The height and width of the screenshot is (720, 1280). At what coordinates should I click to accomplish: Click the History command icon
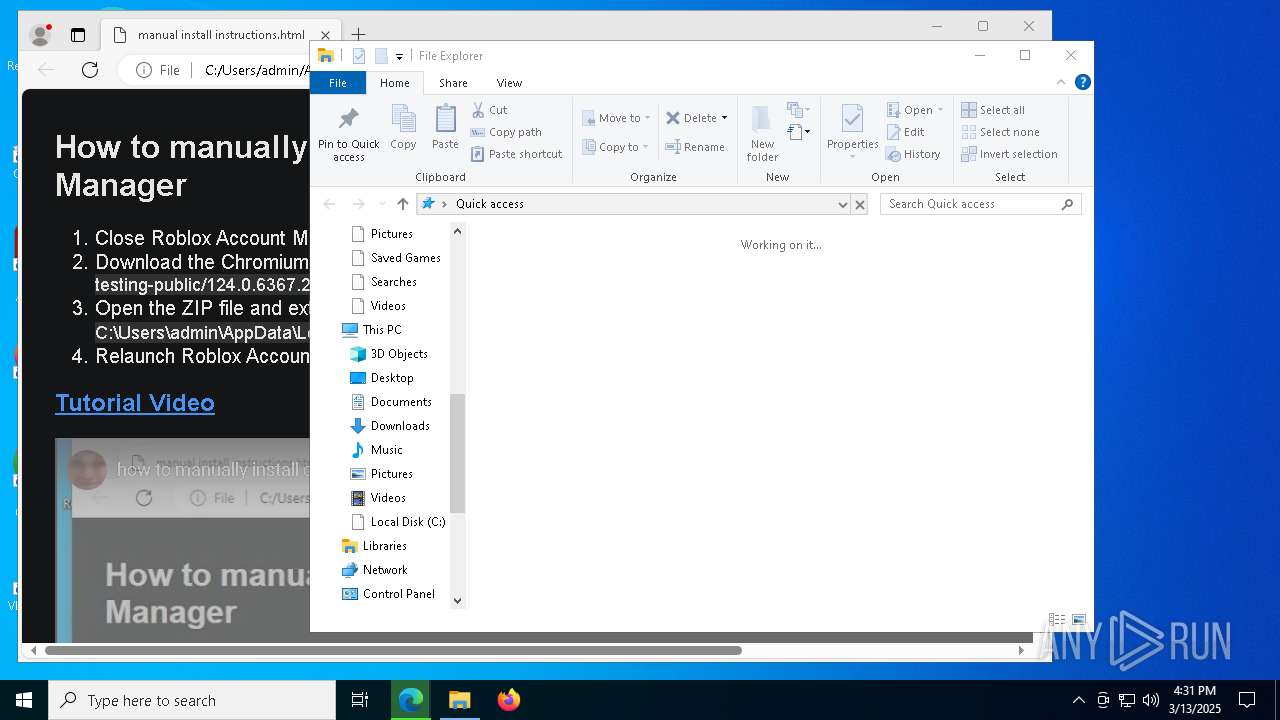[x=894, y=154]
